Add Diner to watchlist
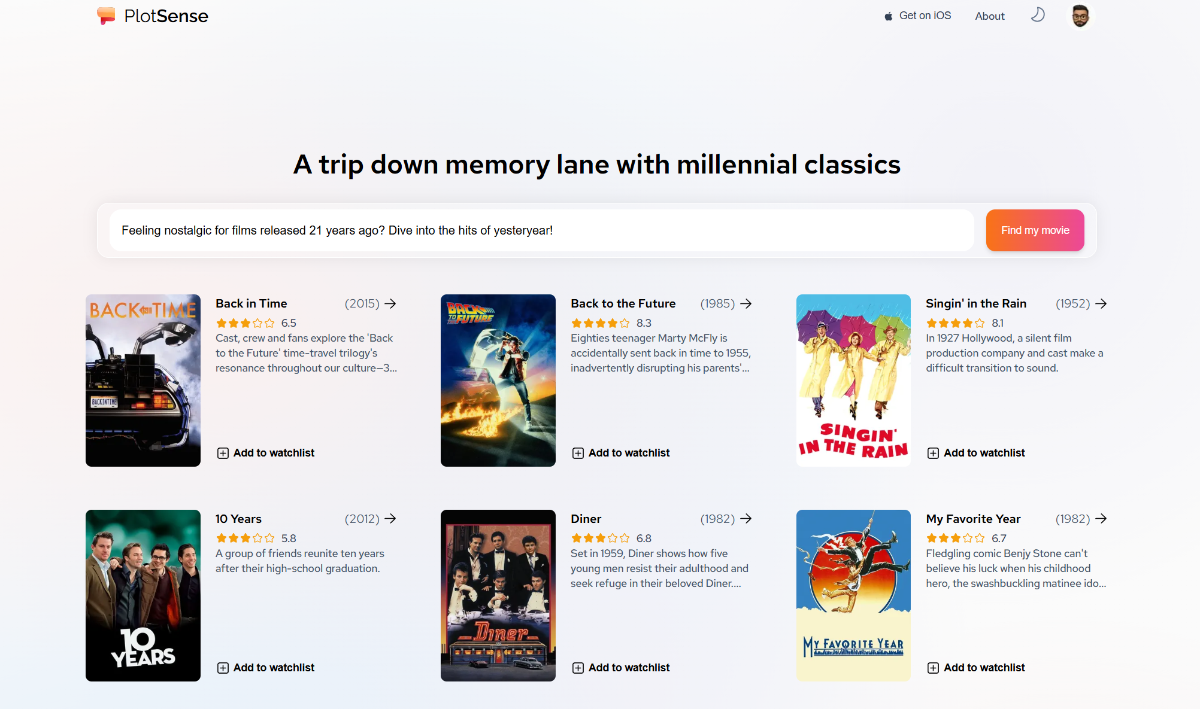The height and width of the screenshot is (709, 1200). pos(621,668)
